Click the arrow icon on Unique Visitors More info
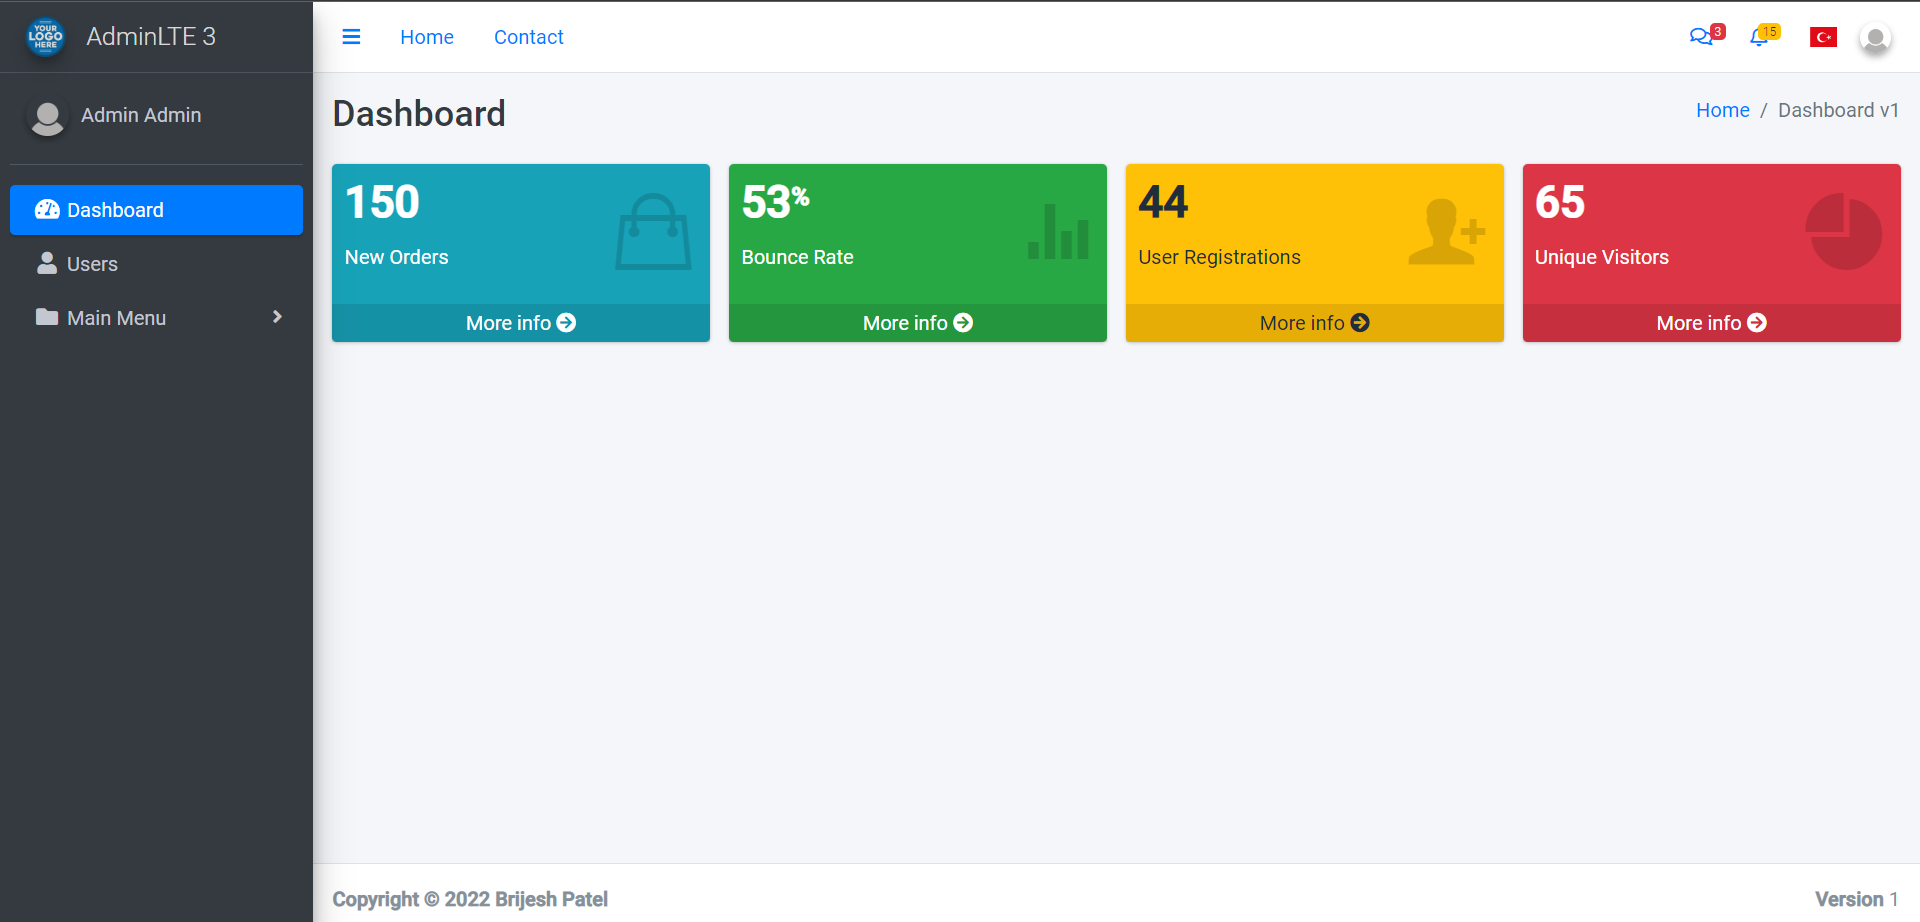1920x922 pixels. click(x=1757, y=323)
